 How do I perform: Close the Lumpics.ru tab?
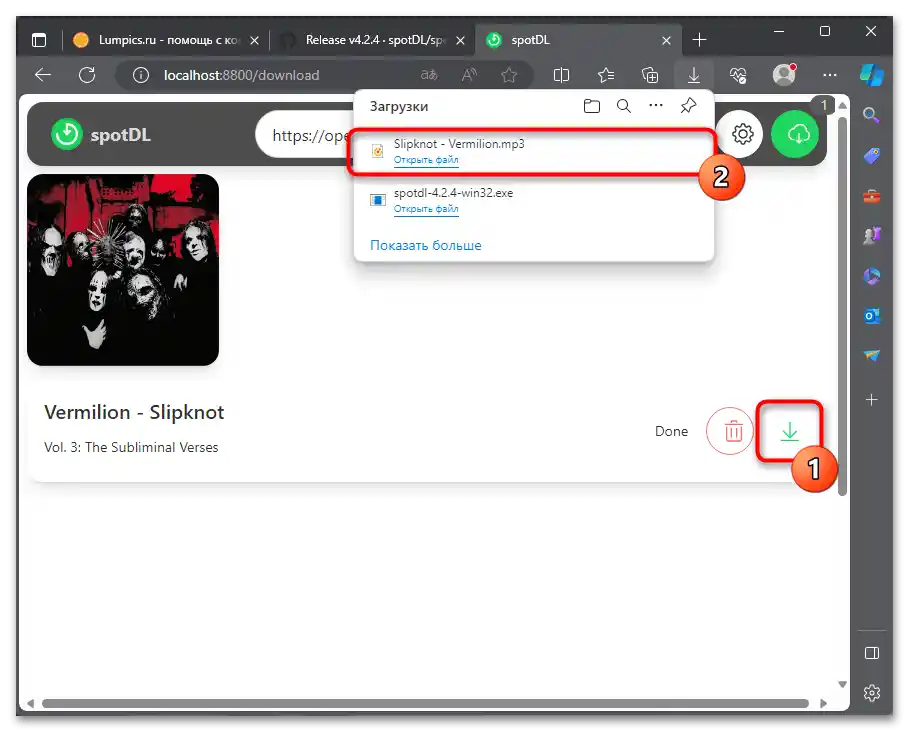[x=254, y=41]
